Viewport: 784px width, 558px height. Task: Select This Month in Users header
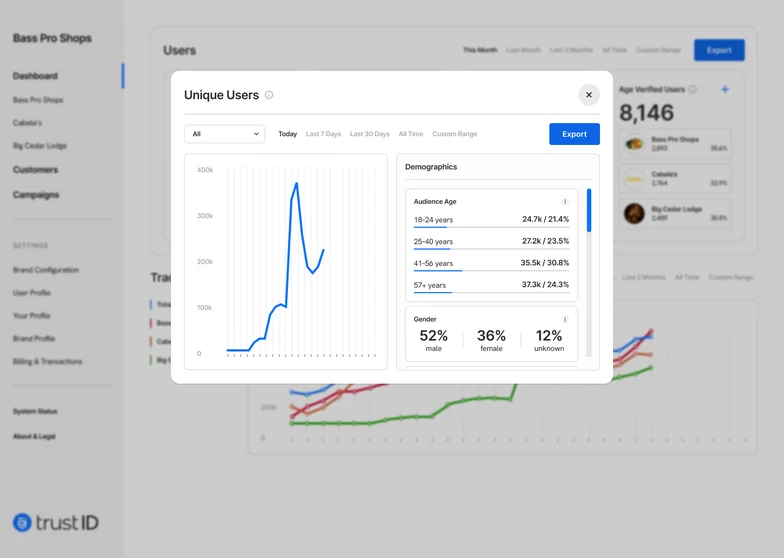click(480, 50)
